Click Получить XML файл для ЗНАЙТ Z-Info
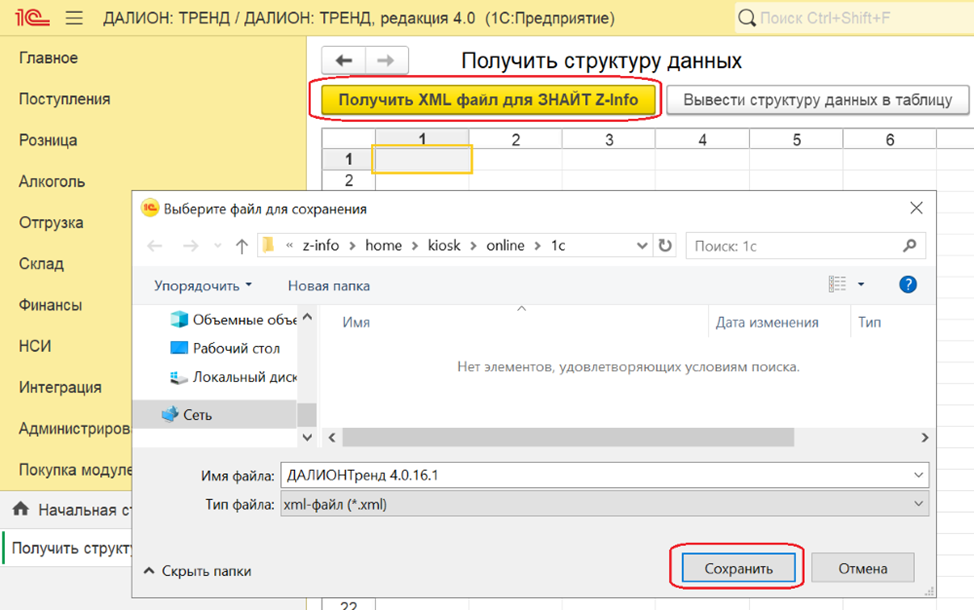This screenshot has height=610, width=974. coord(488,99)
